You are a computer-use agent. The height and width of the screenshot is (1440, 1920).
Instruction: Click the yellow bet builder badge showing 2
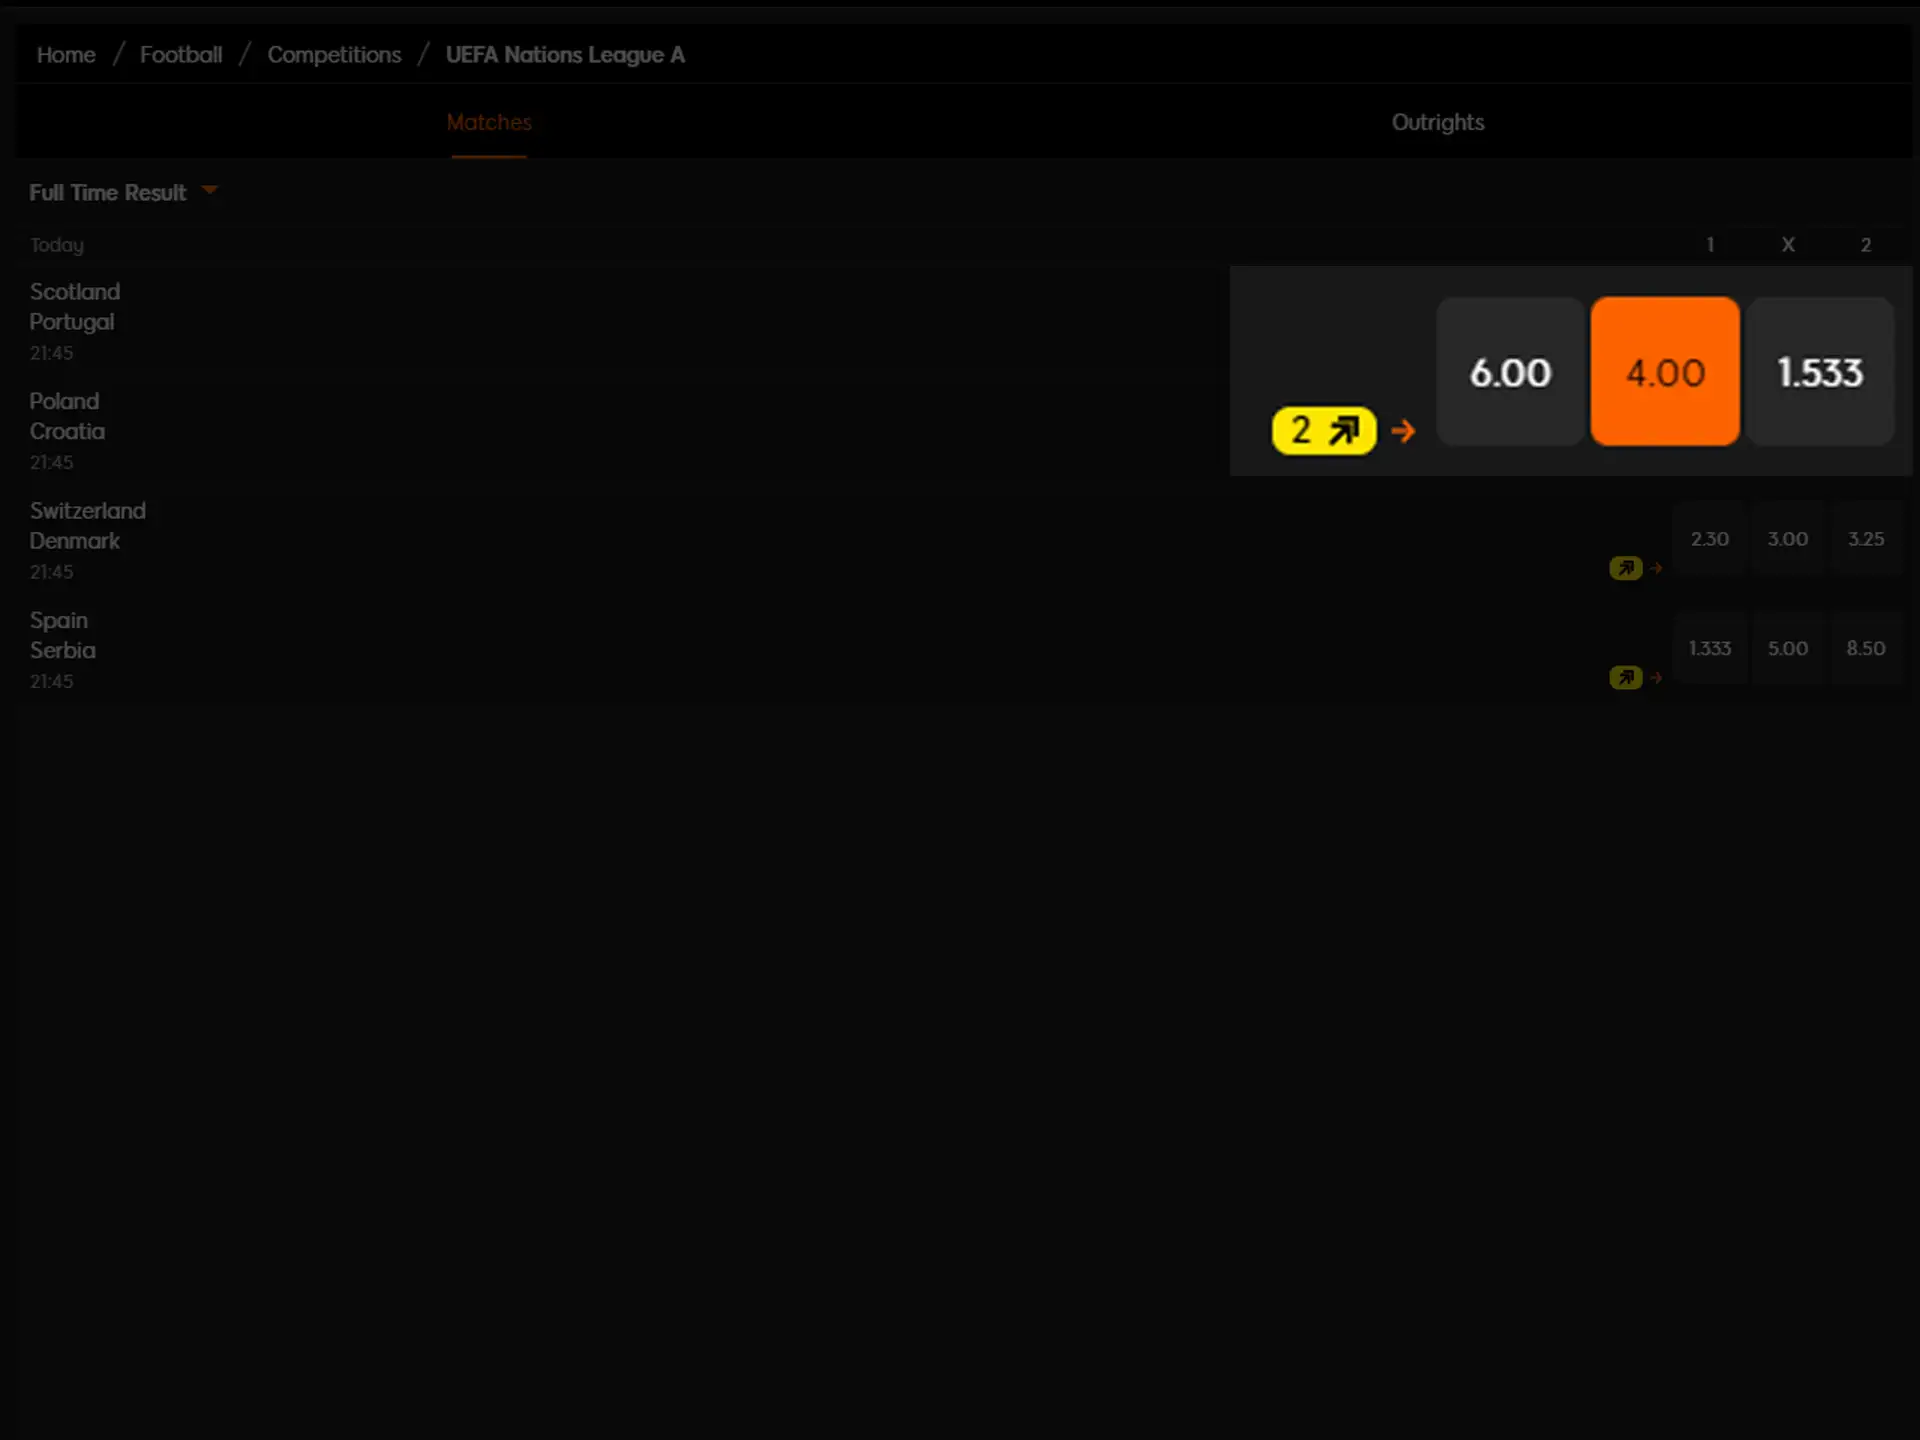pos(1324,431)
